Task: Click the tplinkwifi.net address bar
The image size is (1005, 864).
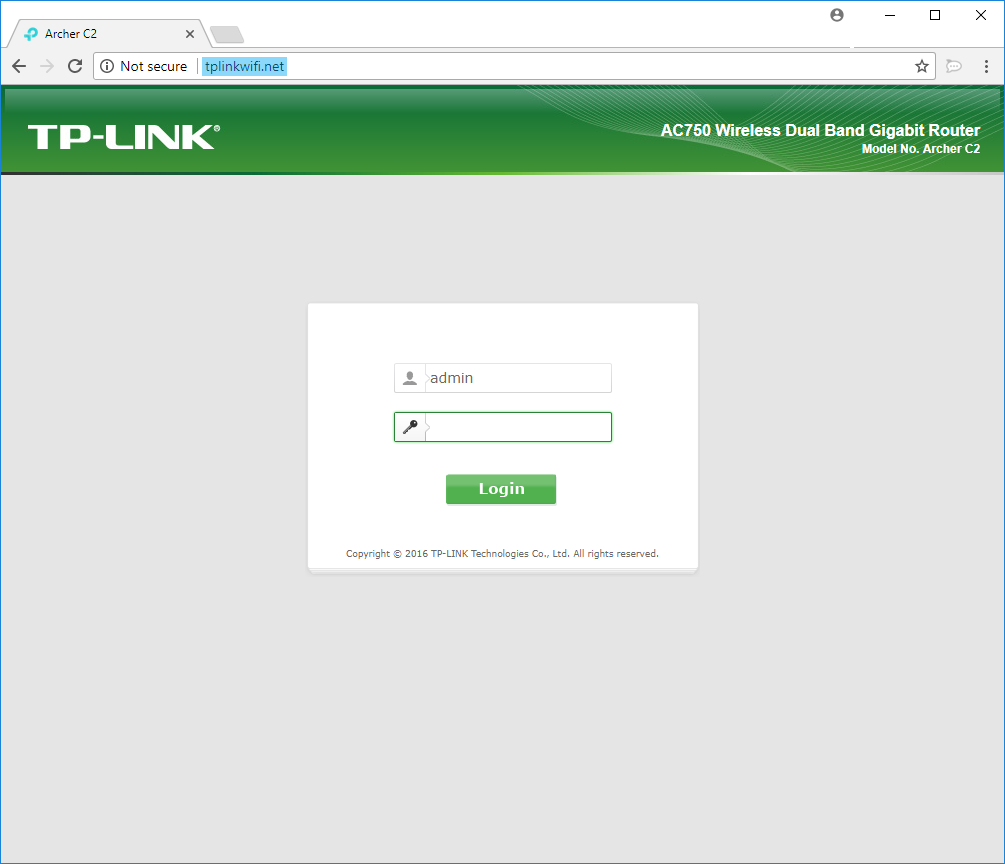Action: click(514, 66)
